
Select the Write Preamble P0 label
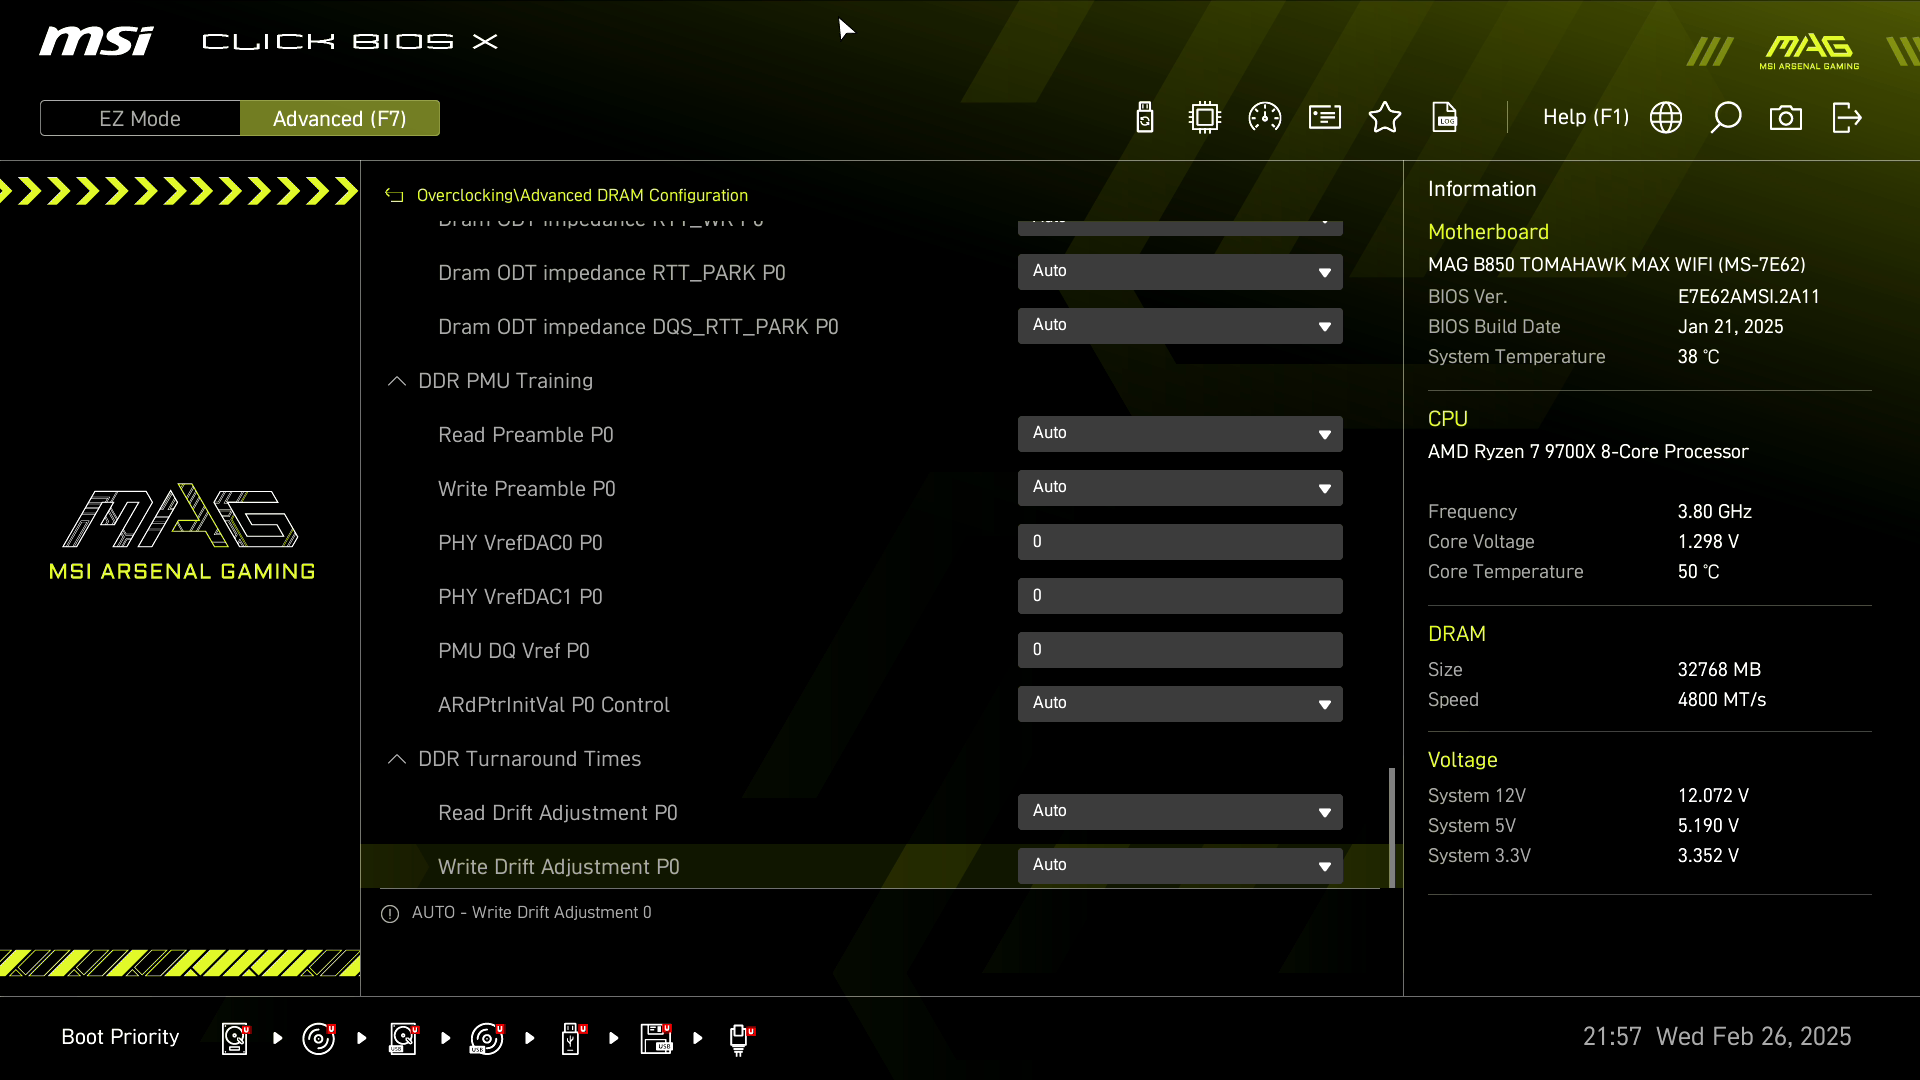pos(527,489)
